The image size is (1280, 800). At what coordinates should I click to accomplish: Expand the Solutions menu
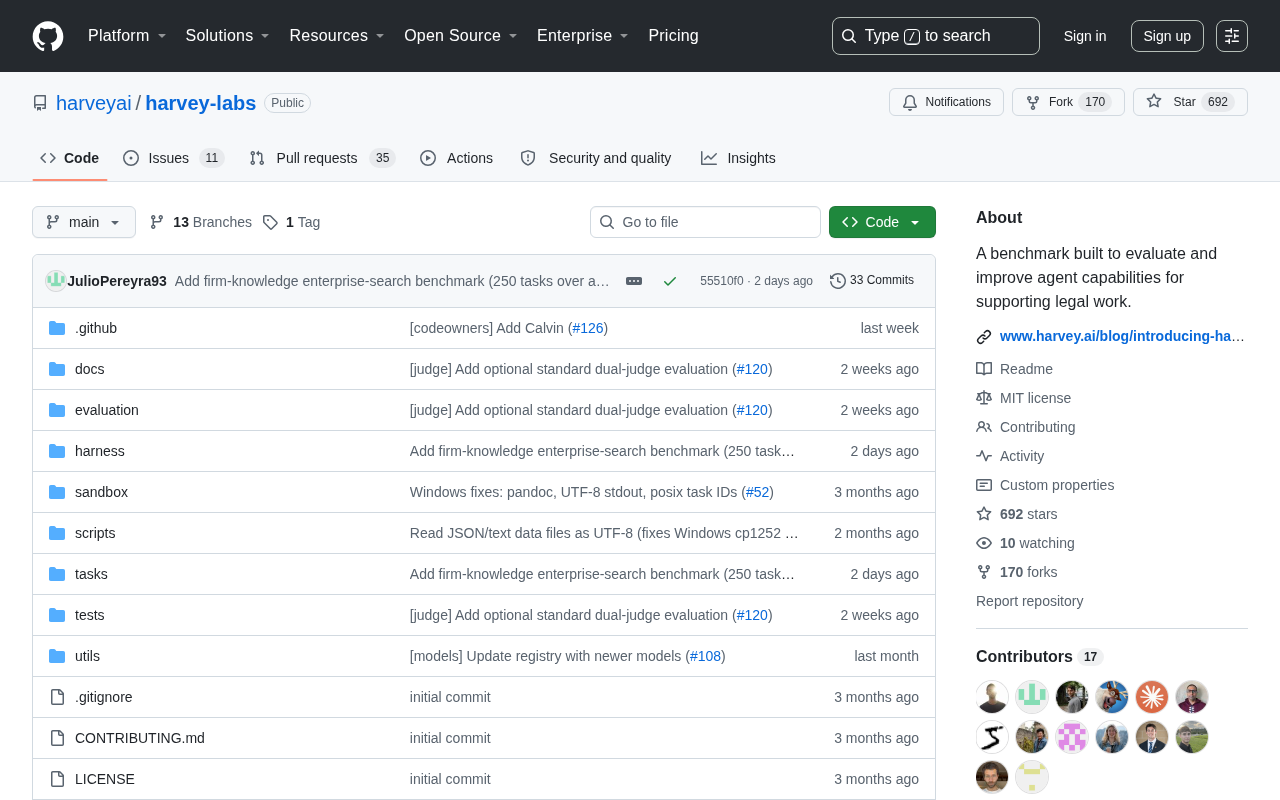(x=228, y=36)
